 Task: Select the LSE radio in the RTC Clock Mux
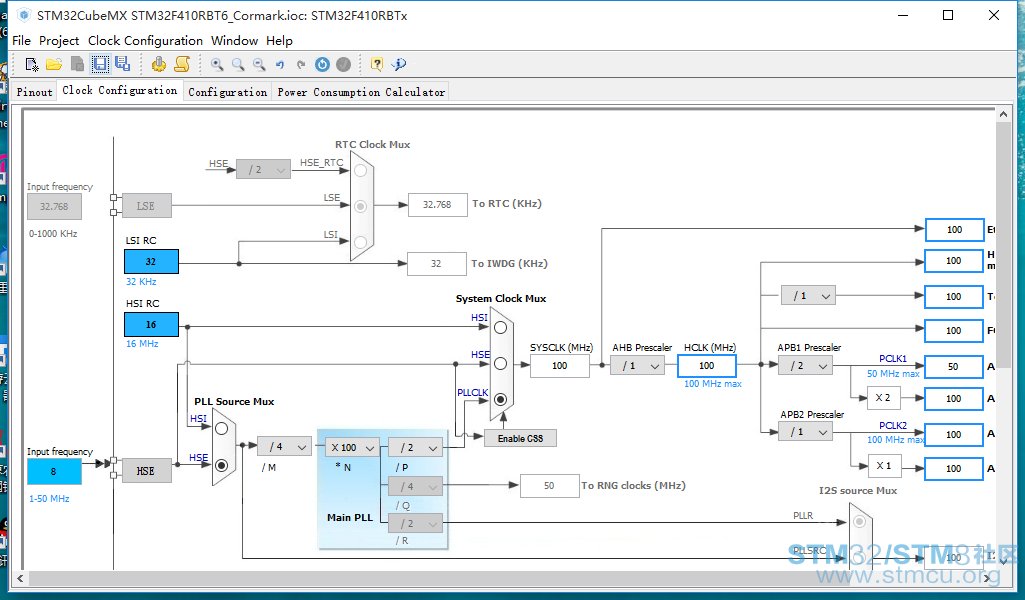(x=360, y=207)
